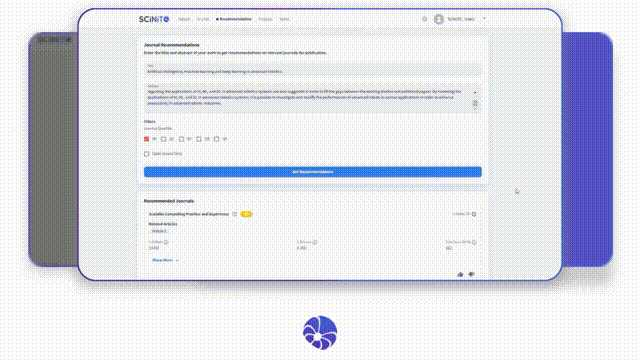Uncheck the Q1 quartile checkbox
Screen dimensions: 640x360
tap(147, 139)
